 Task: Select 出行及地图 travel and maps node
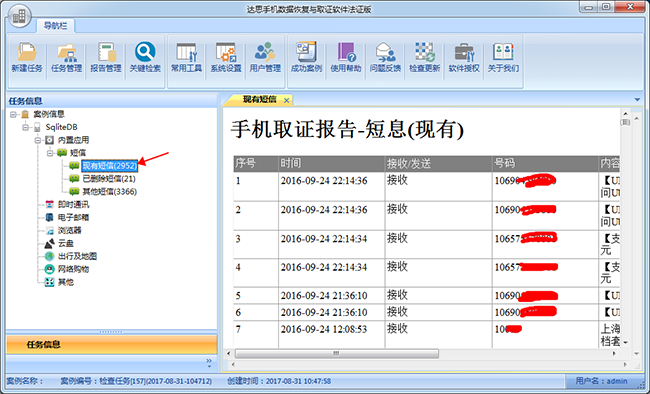[77, 256]
